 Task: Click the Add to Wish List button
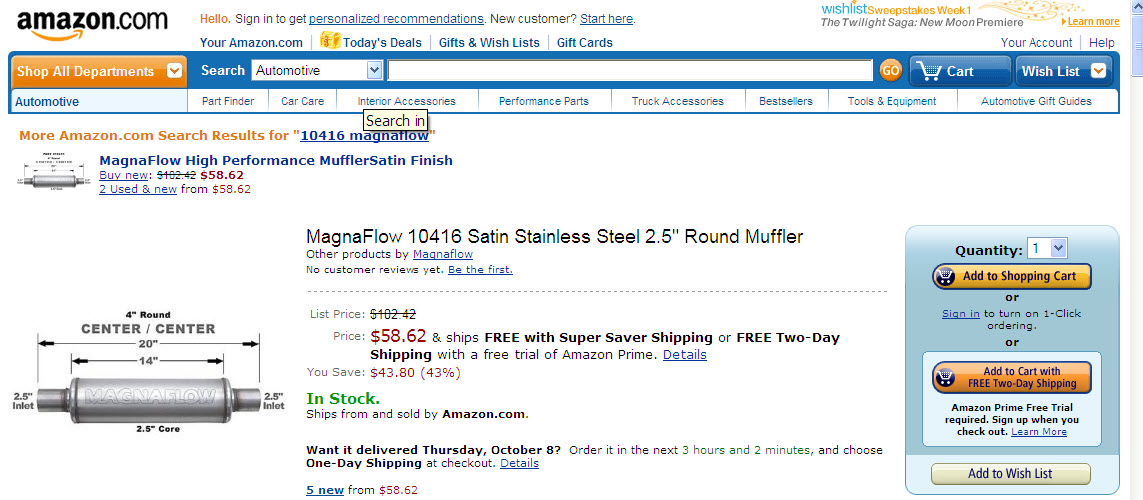[1010, 474]
